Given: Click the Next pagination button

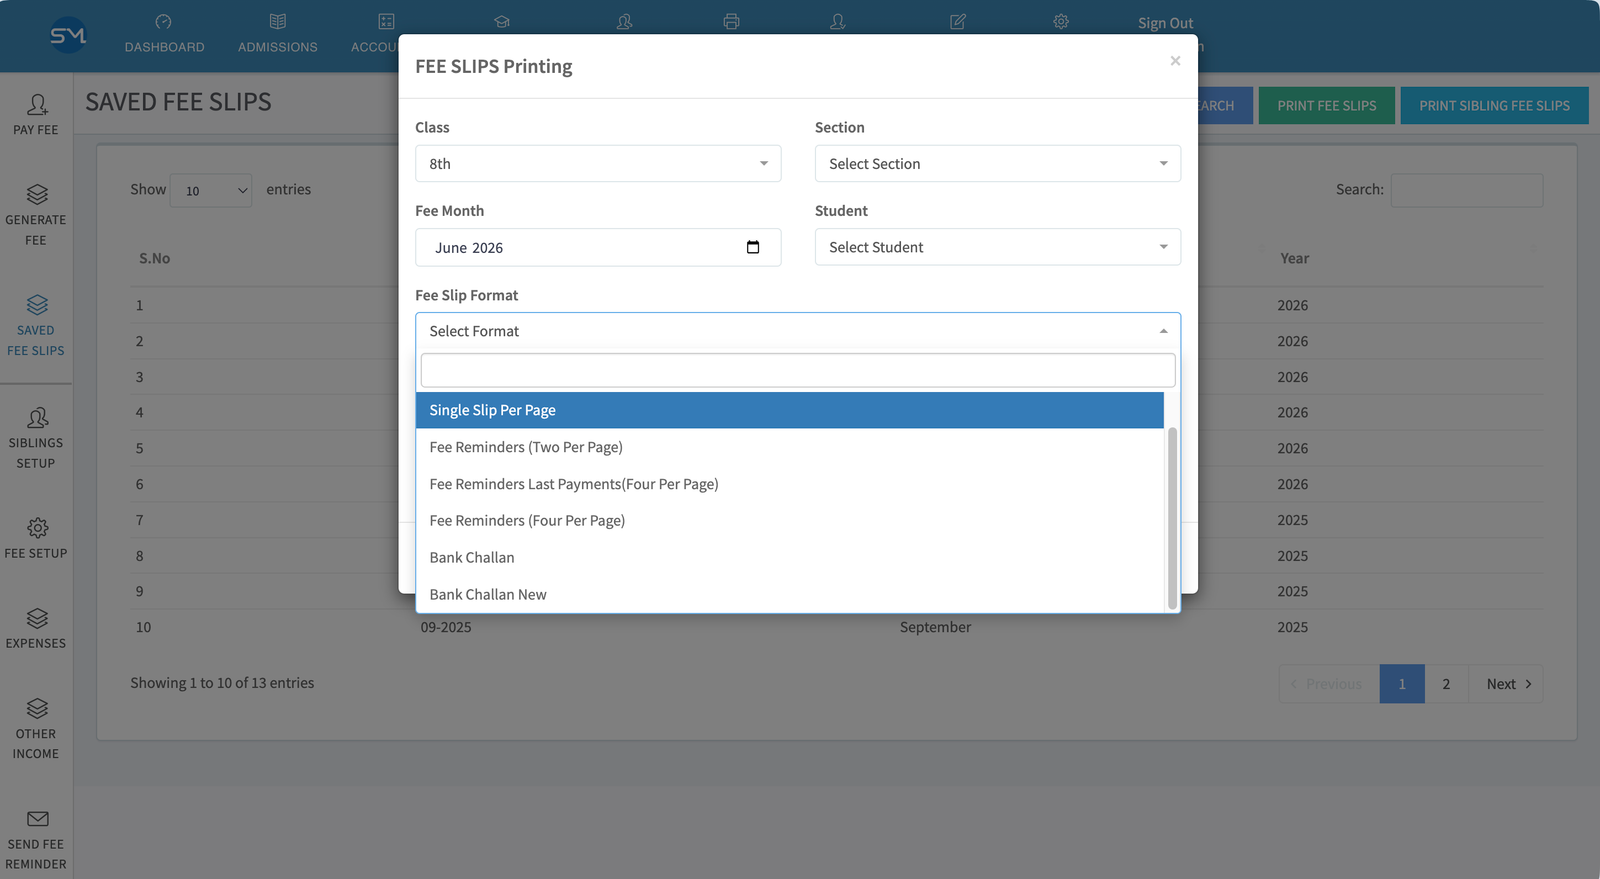Looking at the screenshot, I should pos(1506,684).
